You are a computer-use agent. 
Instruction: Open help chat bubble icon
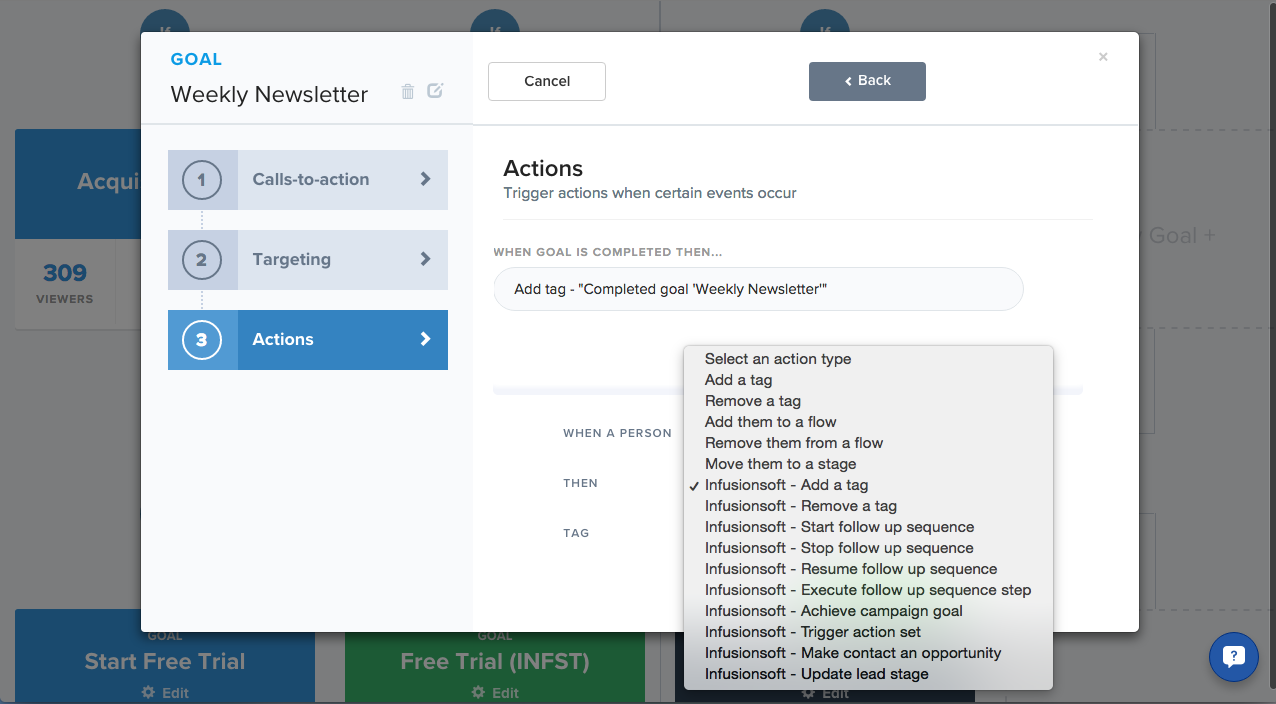click(1234, 657)
